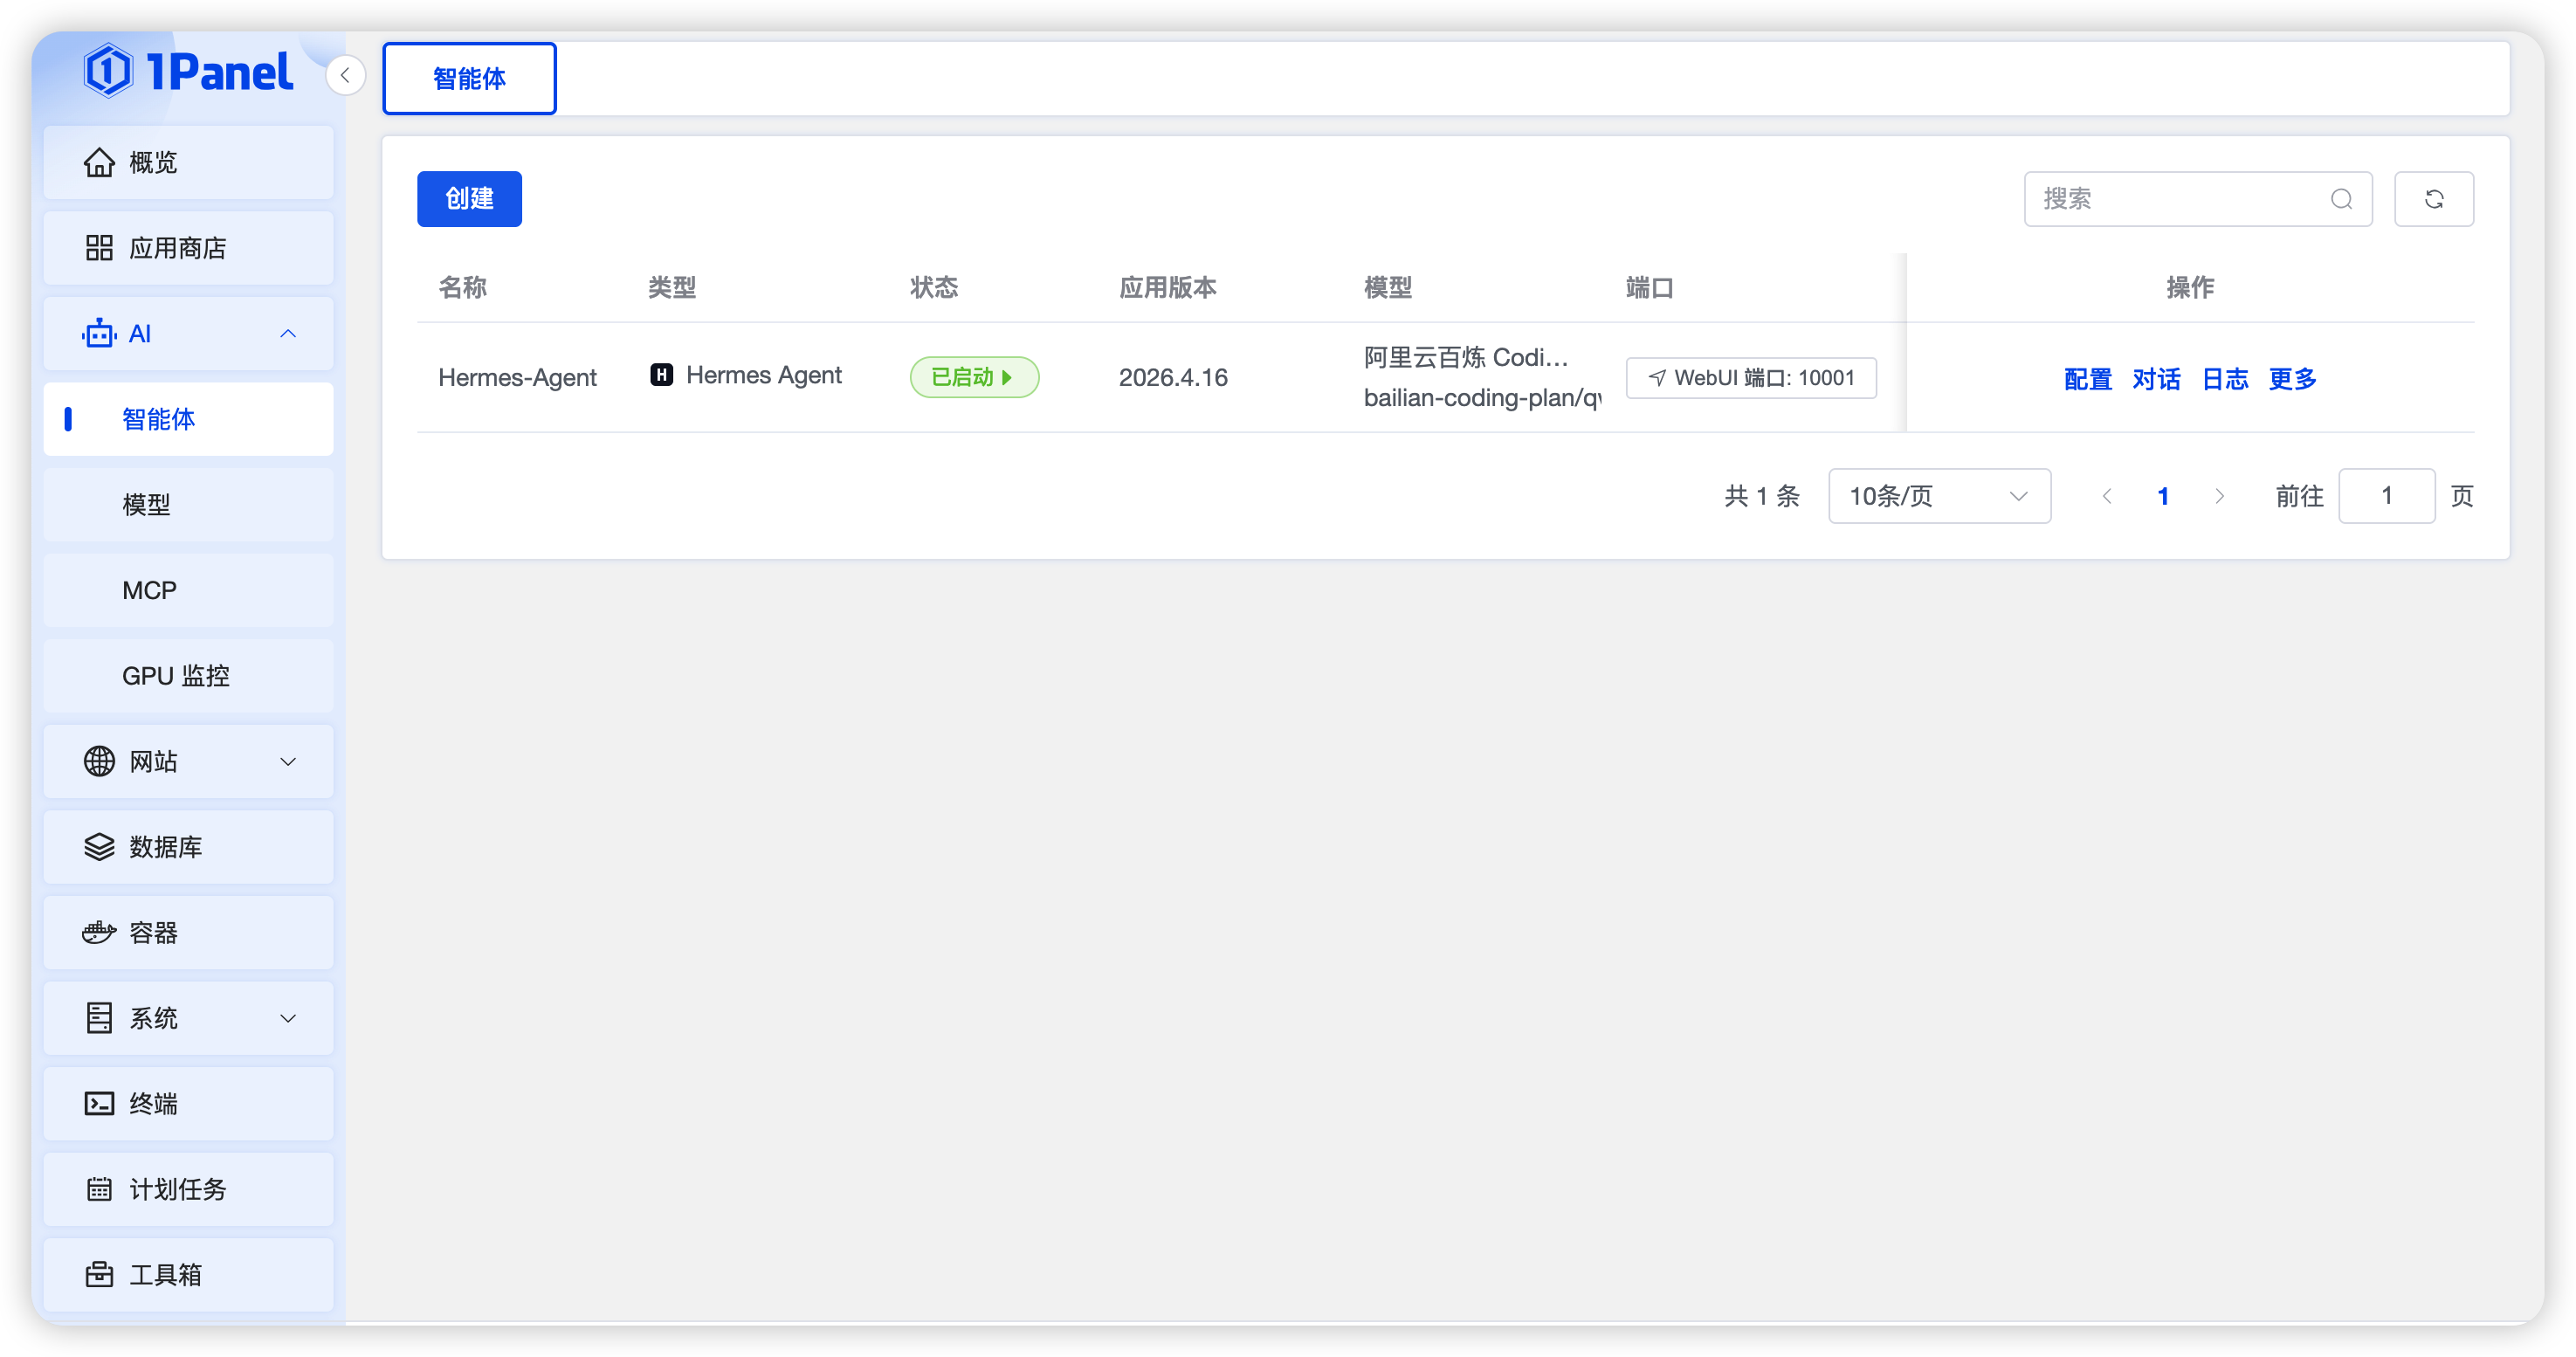Open GPU 监控 in the sidebar
Viewport: 2576px width, 1357px height.
(188, 676)
